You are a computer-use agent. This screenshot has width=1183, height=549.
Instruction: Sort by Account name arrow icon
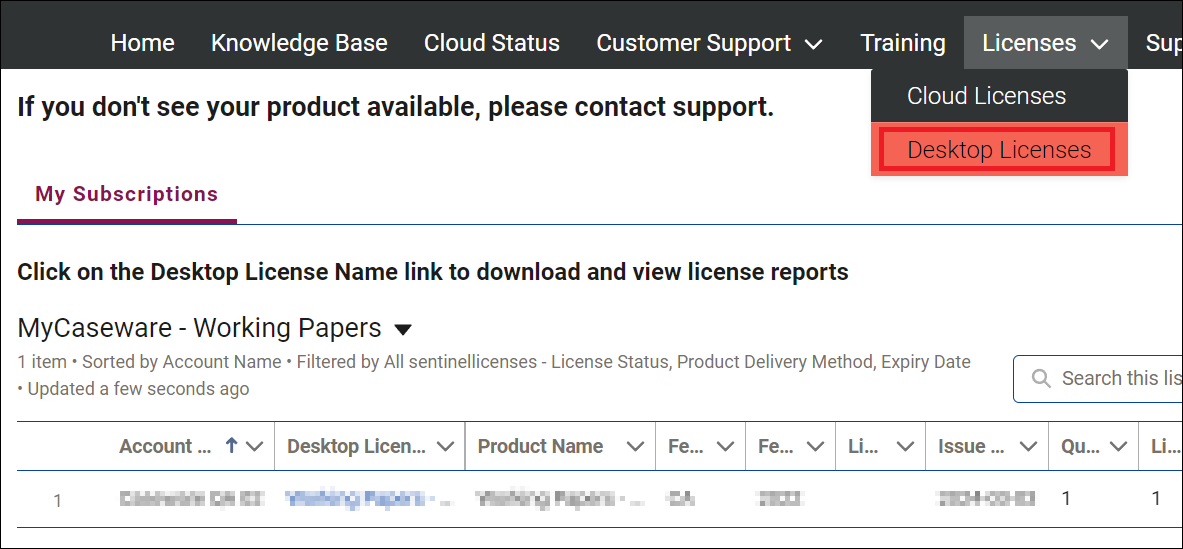(231, 446)
